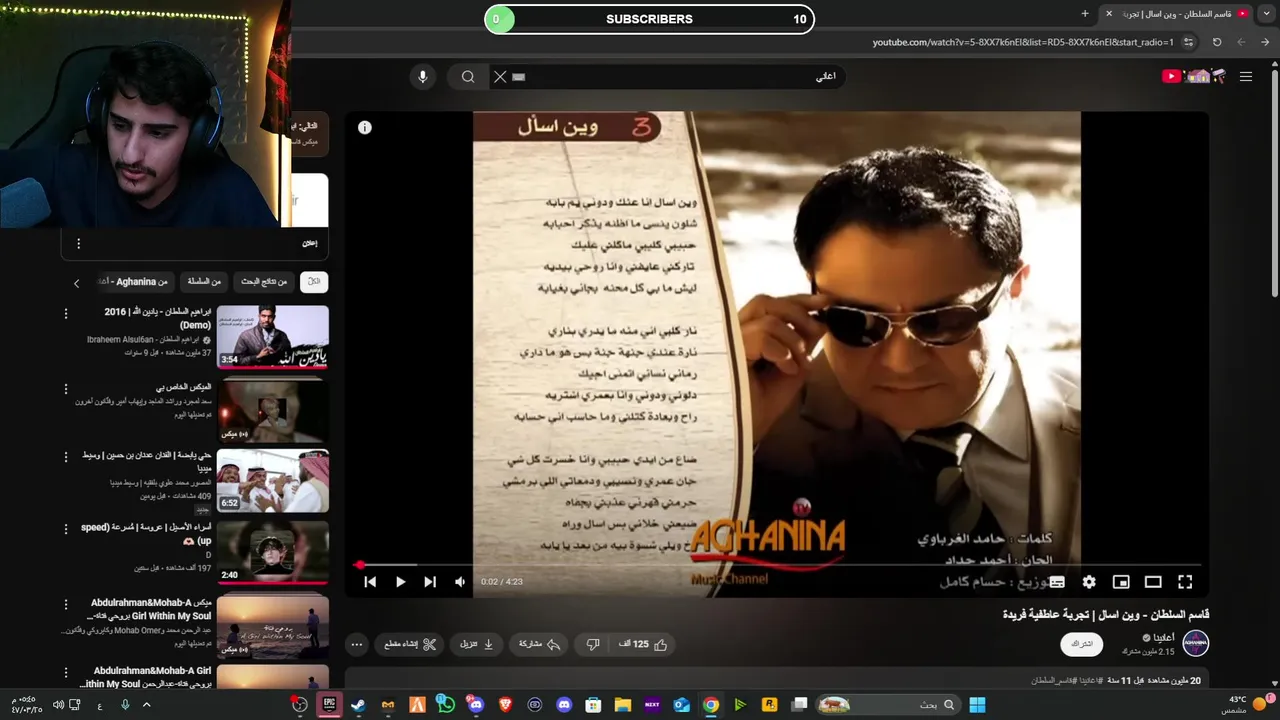
Task: Open Chrome from the taskbar
Action: [710, 705]
